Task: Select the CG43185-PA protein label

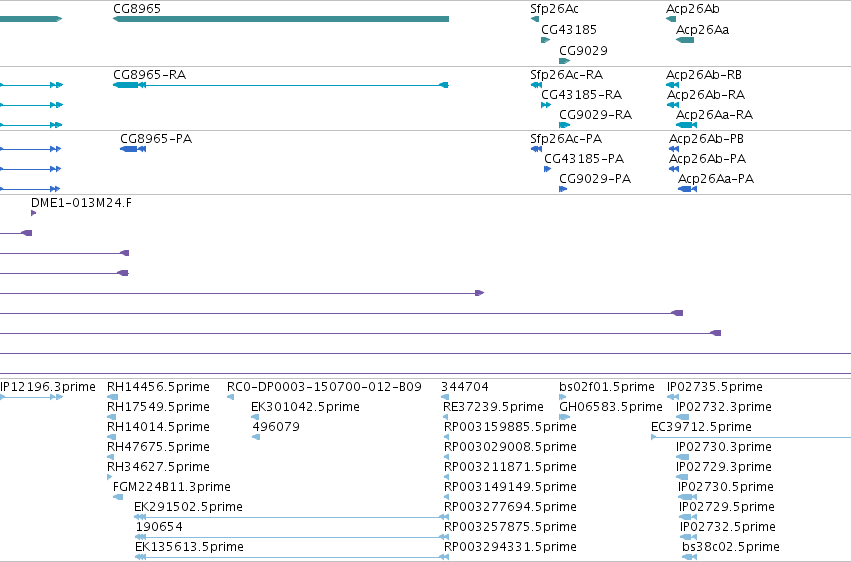Action: [584, 159]
